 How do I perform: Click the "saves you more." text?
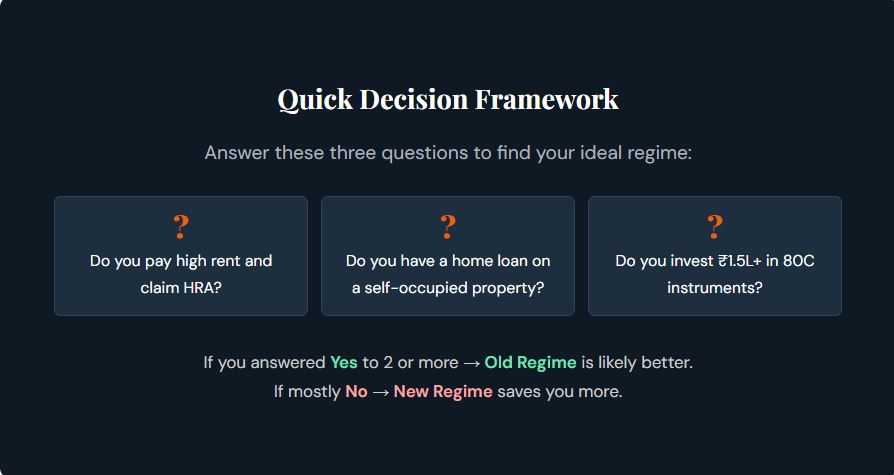560,391
